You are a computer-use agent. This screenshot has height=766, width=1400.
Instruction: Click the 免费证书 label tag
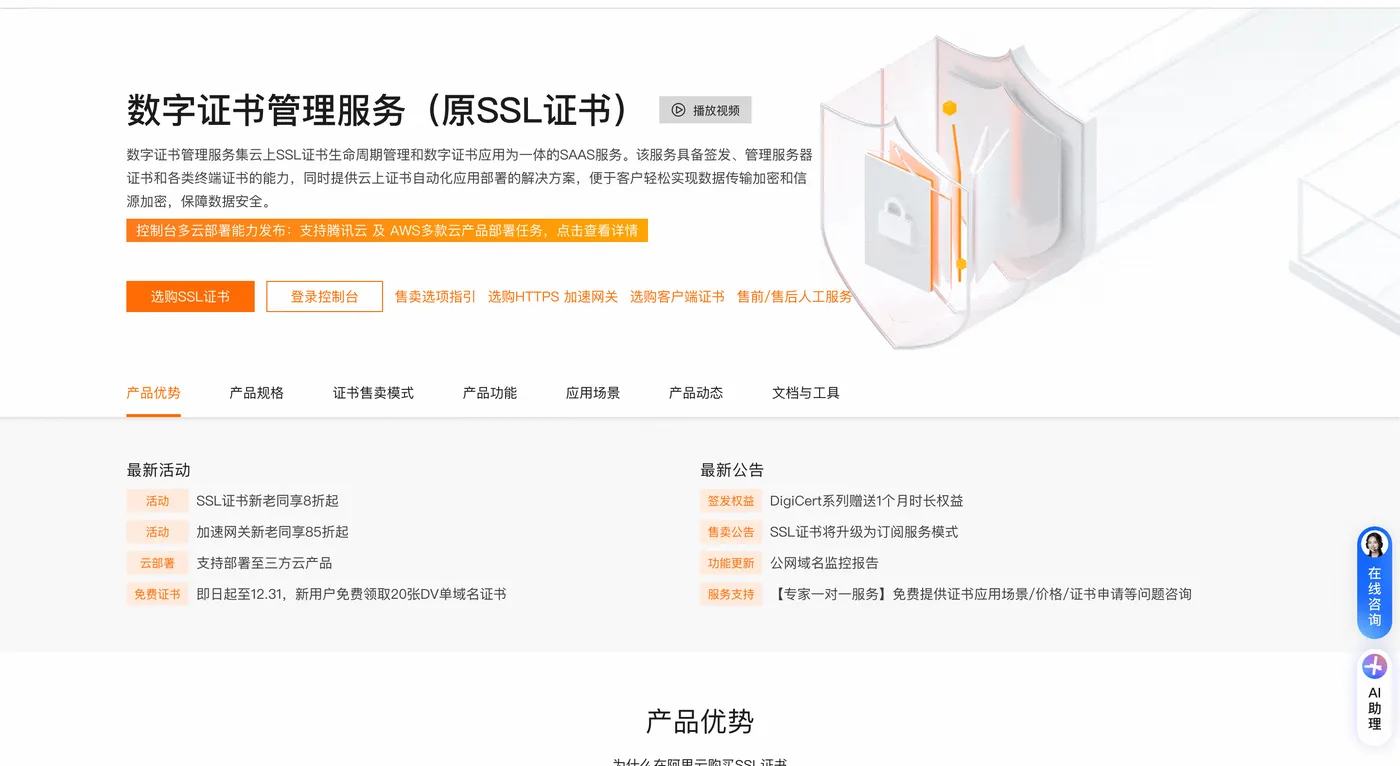(x=157, y=593)
